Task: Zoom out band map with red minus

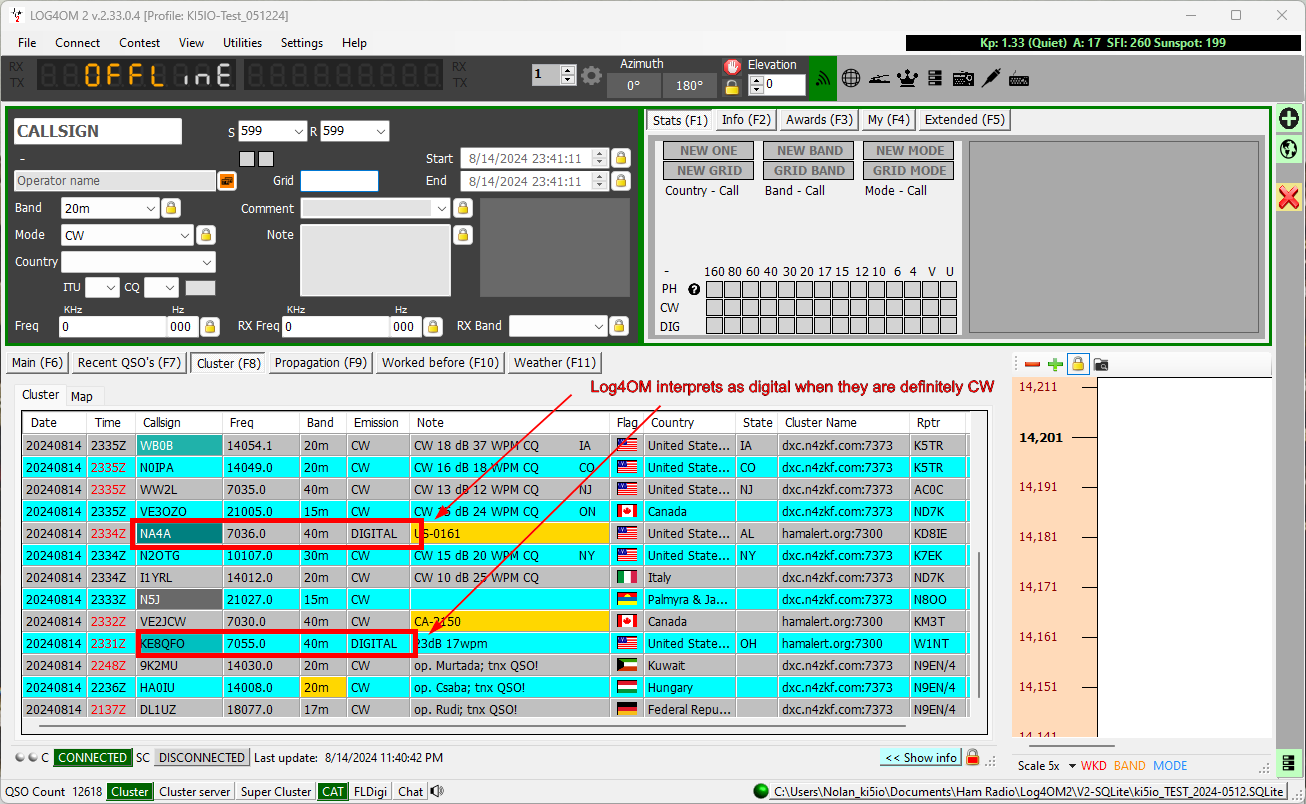Action: tap(1033, 365)
